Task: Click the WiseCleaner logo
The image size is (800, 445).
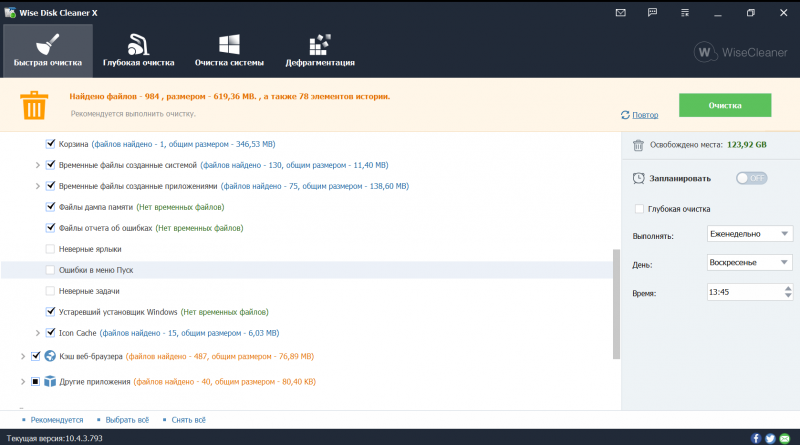Action: pos(741,52)
